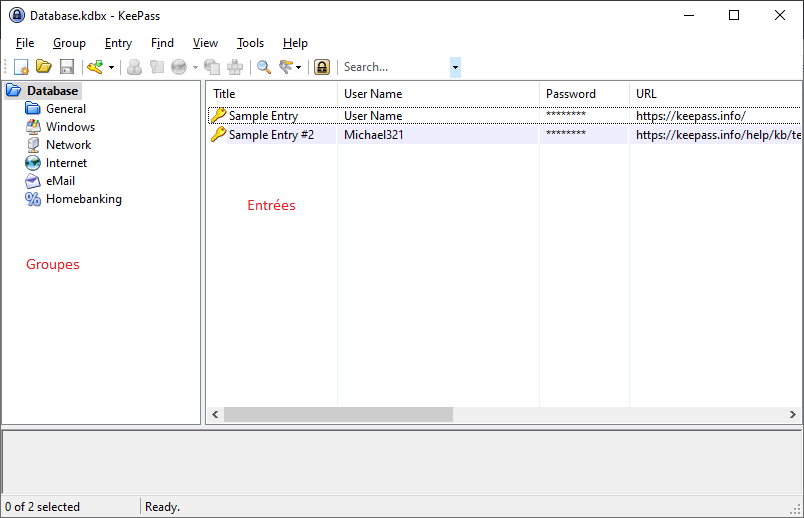
Task: Open the View menu
Action: (205, 43)
